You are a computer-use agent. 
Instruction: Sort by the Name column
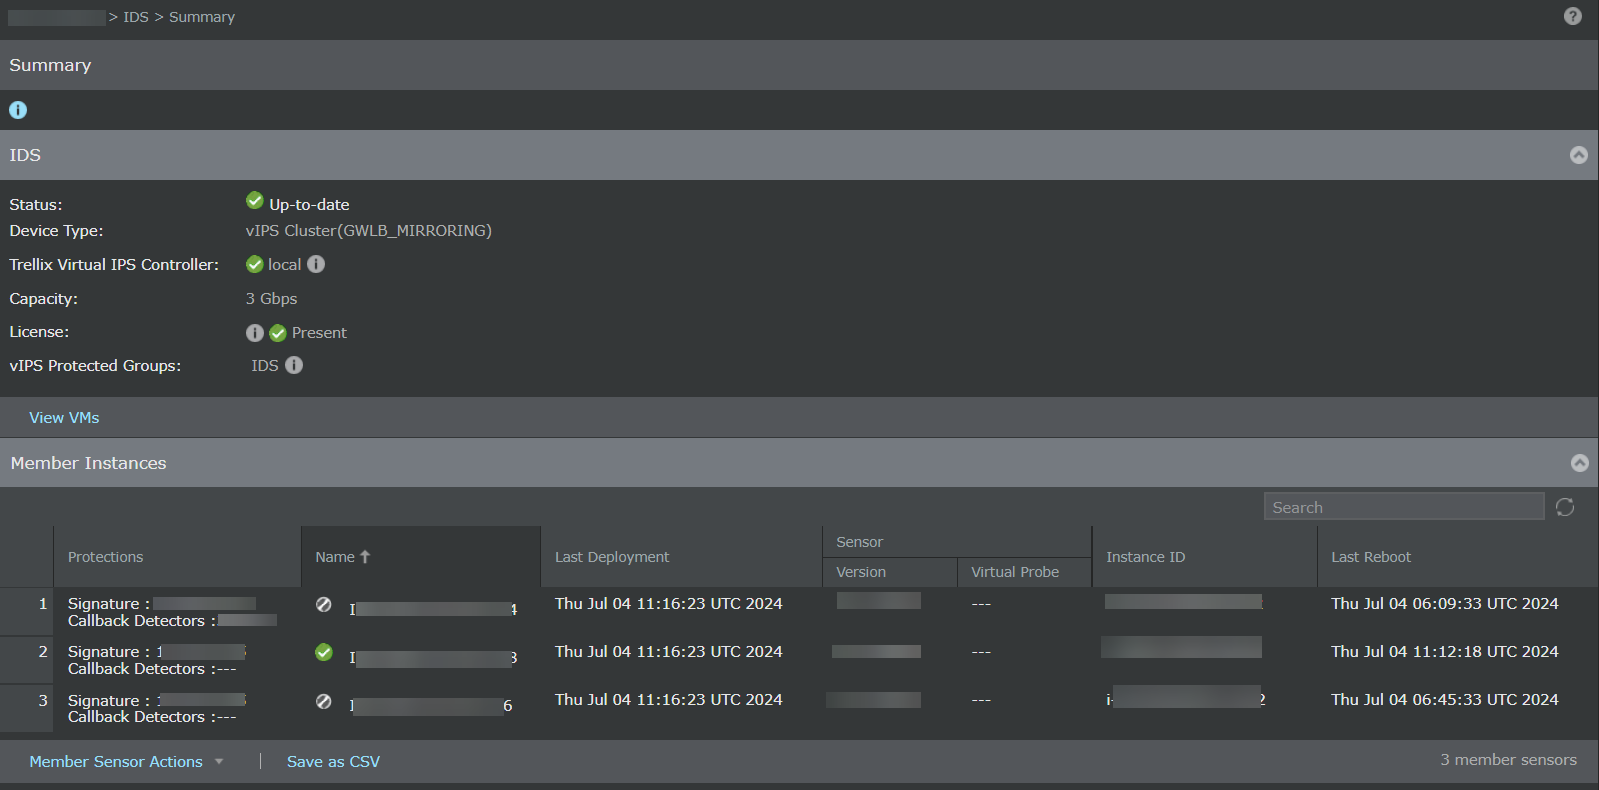343,557
